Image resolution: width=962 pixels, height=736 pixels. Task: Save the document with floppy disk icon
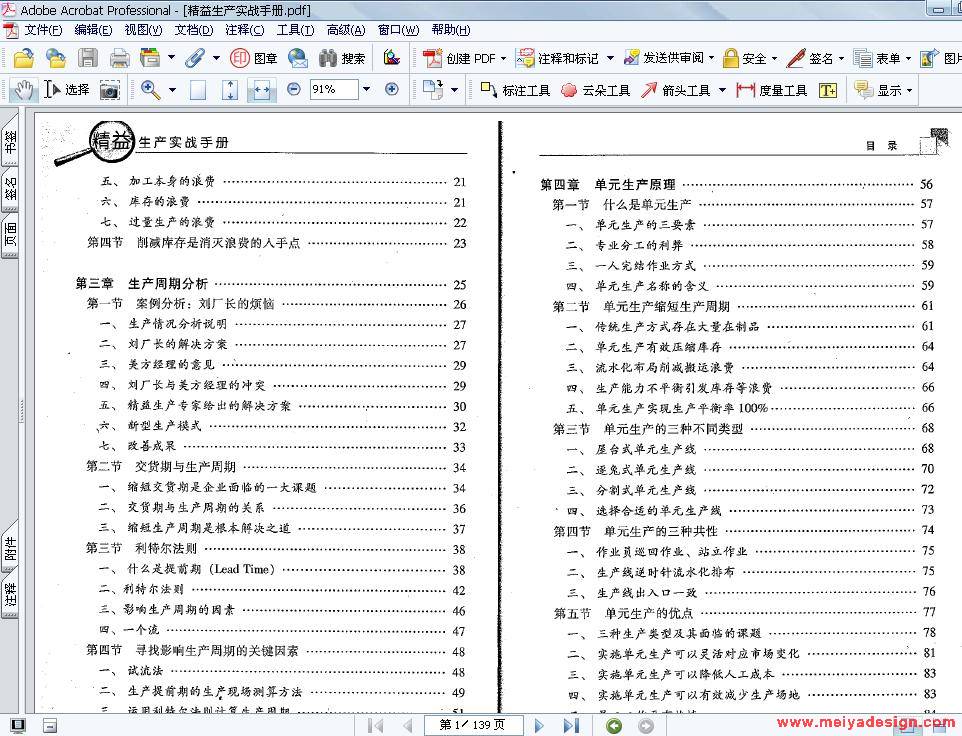[x=88, y=58]
